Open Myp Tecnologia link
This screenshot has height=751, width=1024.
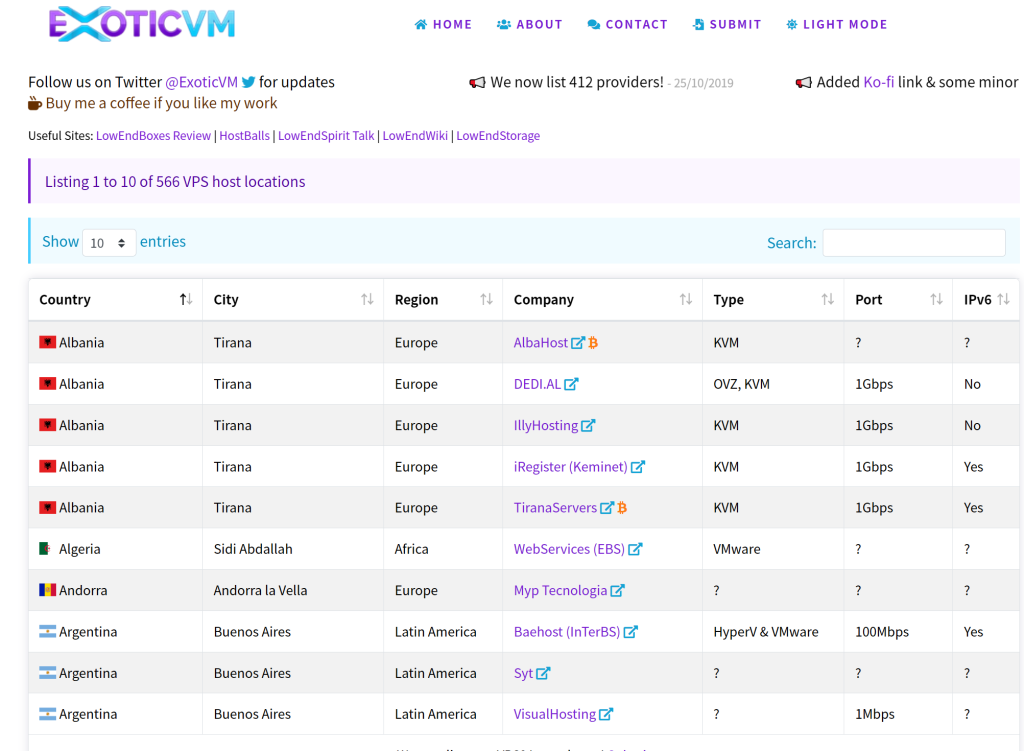[560, 590]
